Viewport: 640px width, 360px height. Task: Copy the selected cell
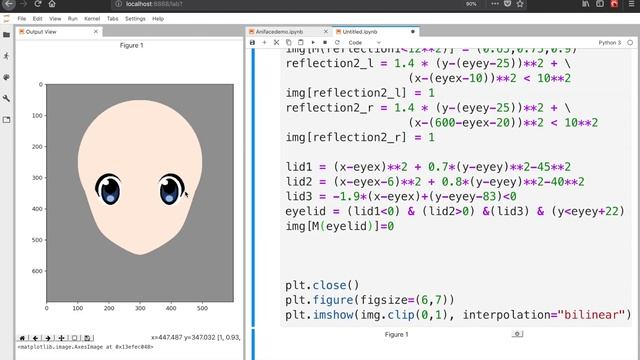click(289, 42)
